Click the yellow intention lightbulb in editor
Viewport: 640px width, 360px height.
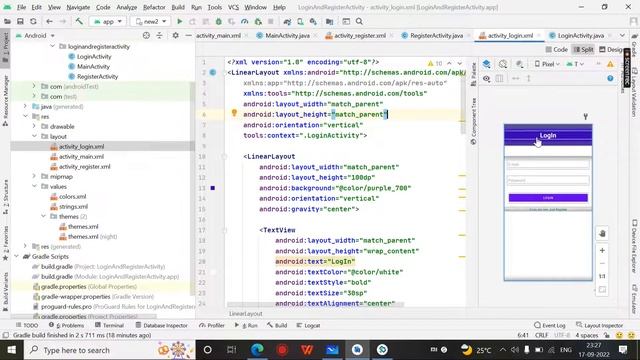tap(234, 113)
